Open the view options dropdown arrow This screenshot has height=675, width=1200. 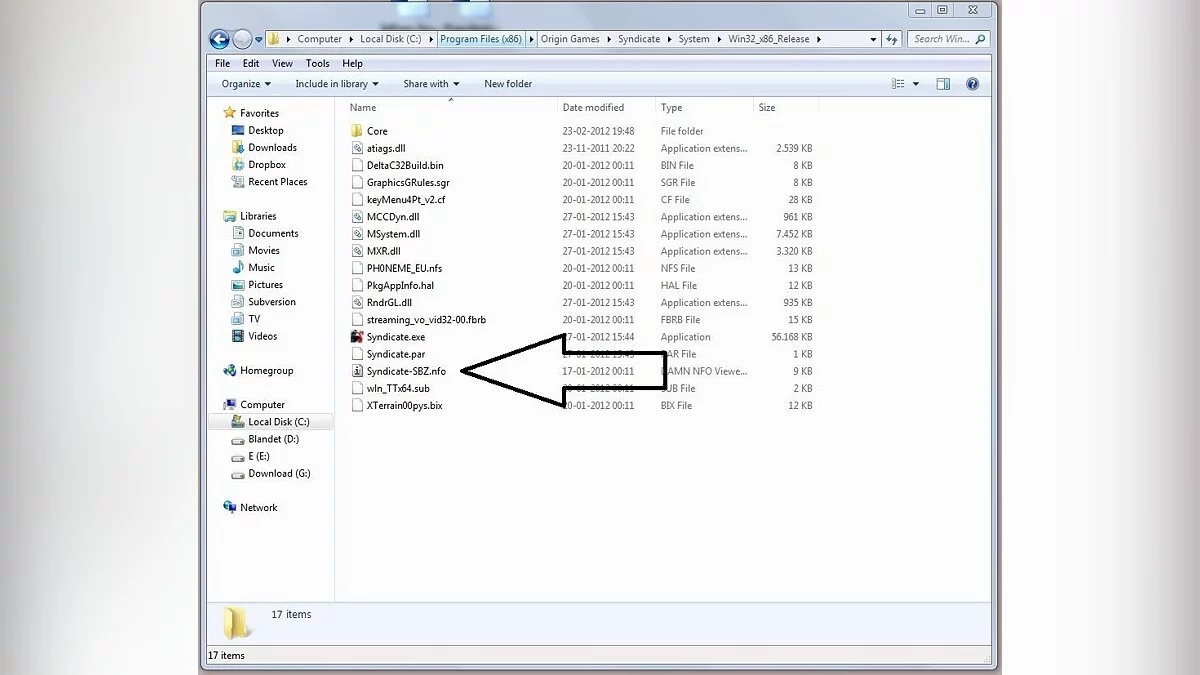pos(916,84)
